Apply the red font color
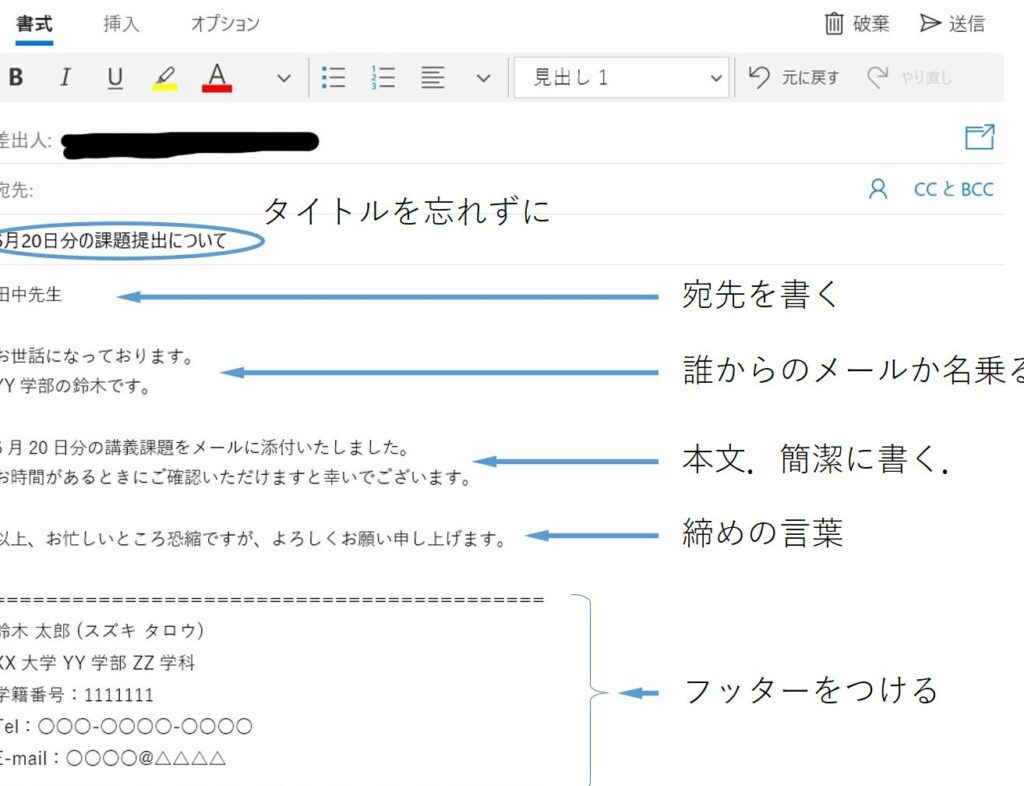The image size is (1024, 786). click(217, 78)
